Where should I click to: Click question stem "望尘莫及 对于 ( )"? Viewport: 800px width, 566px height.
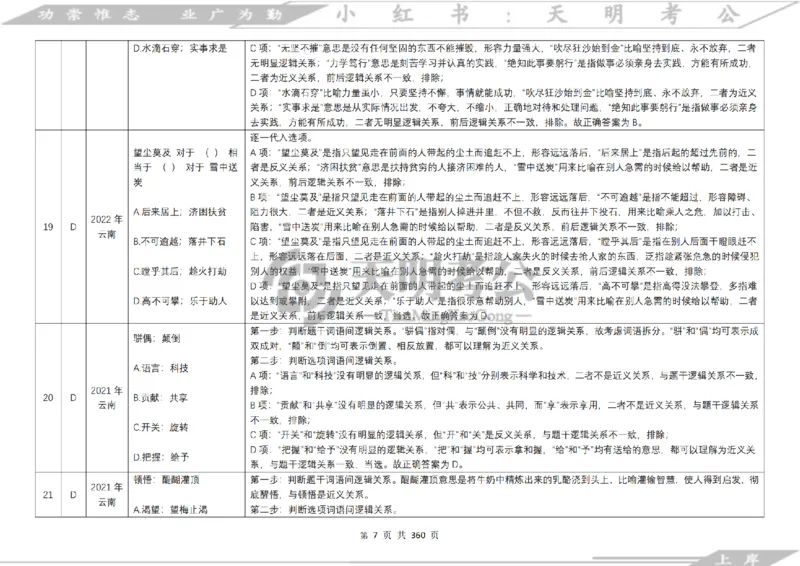[x=186, y=167]
